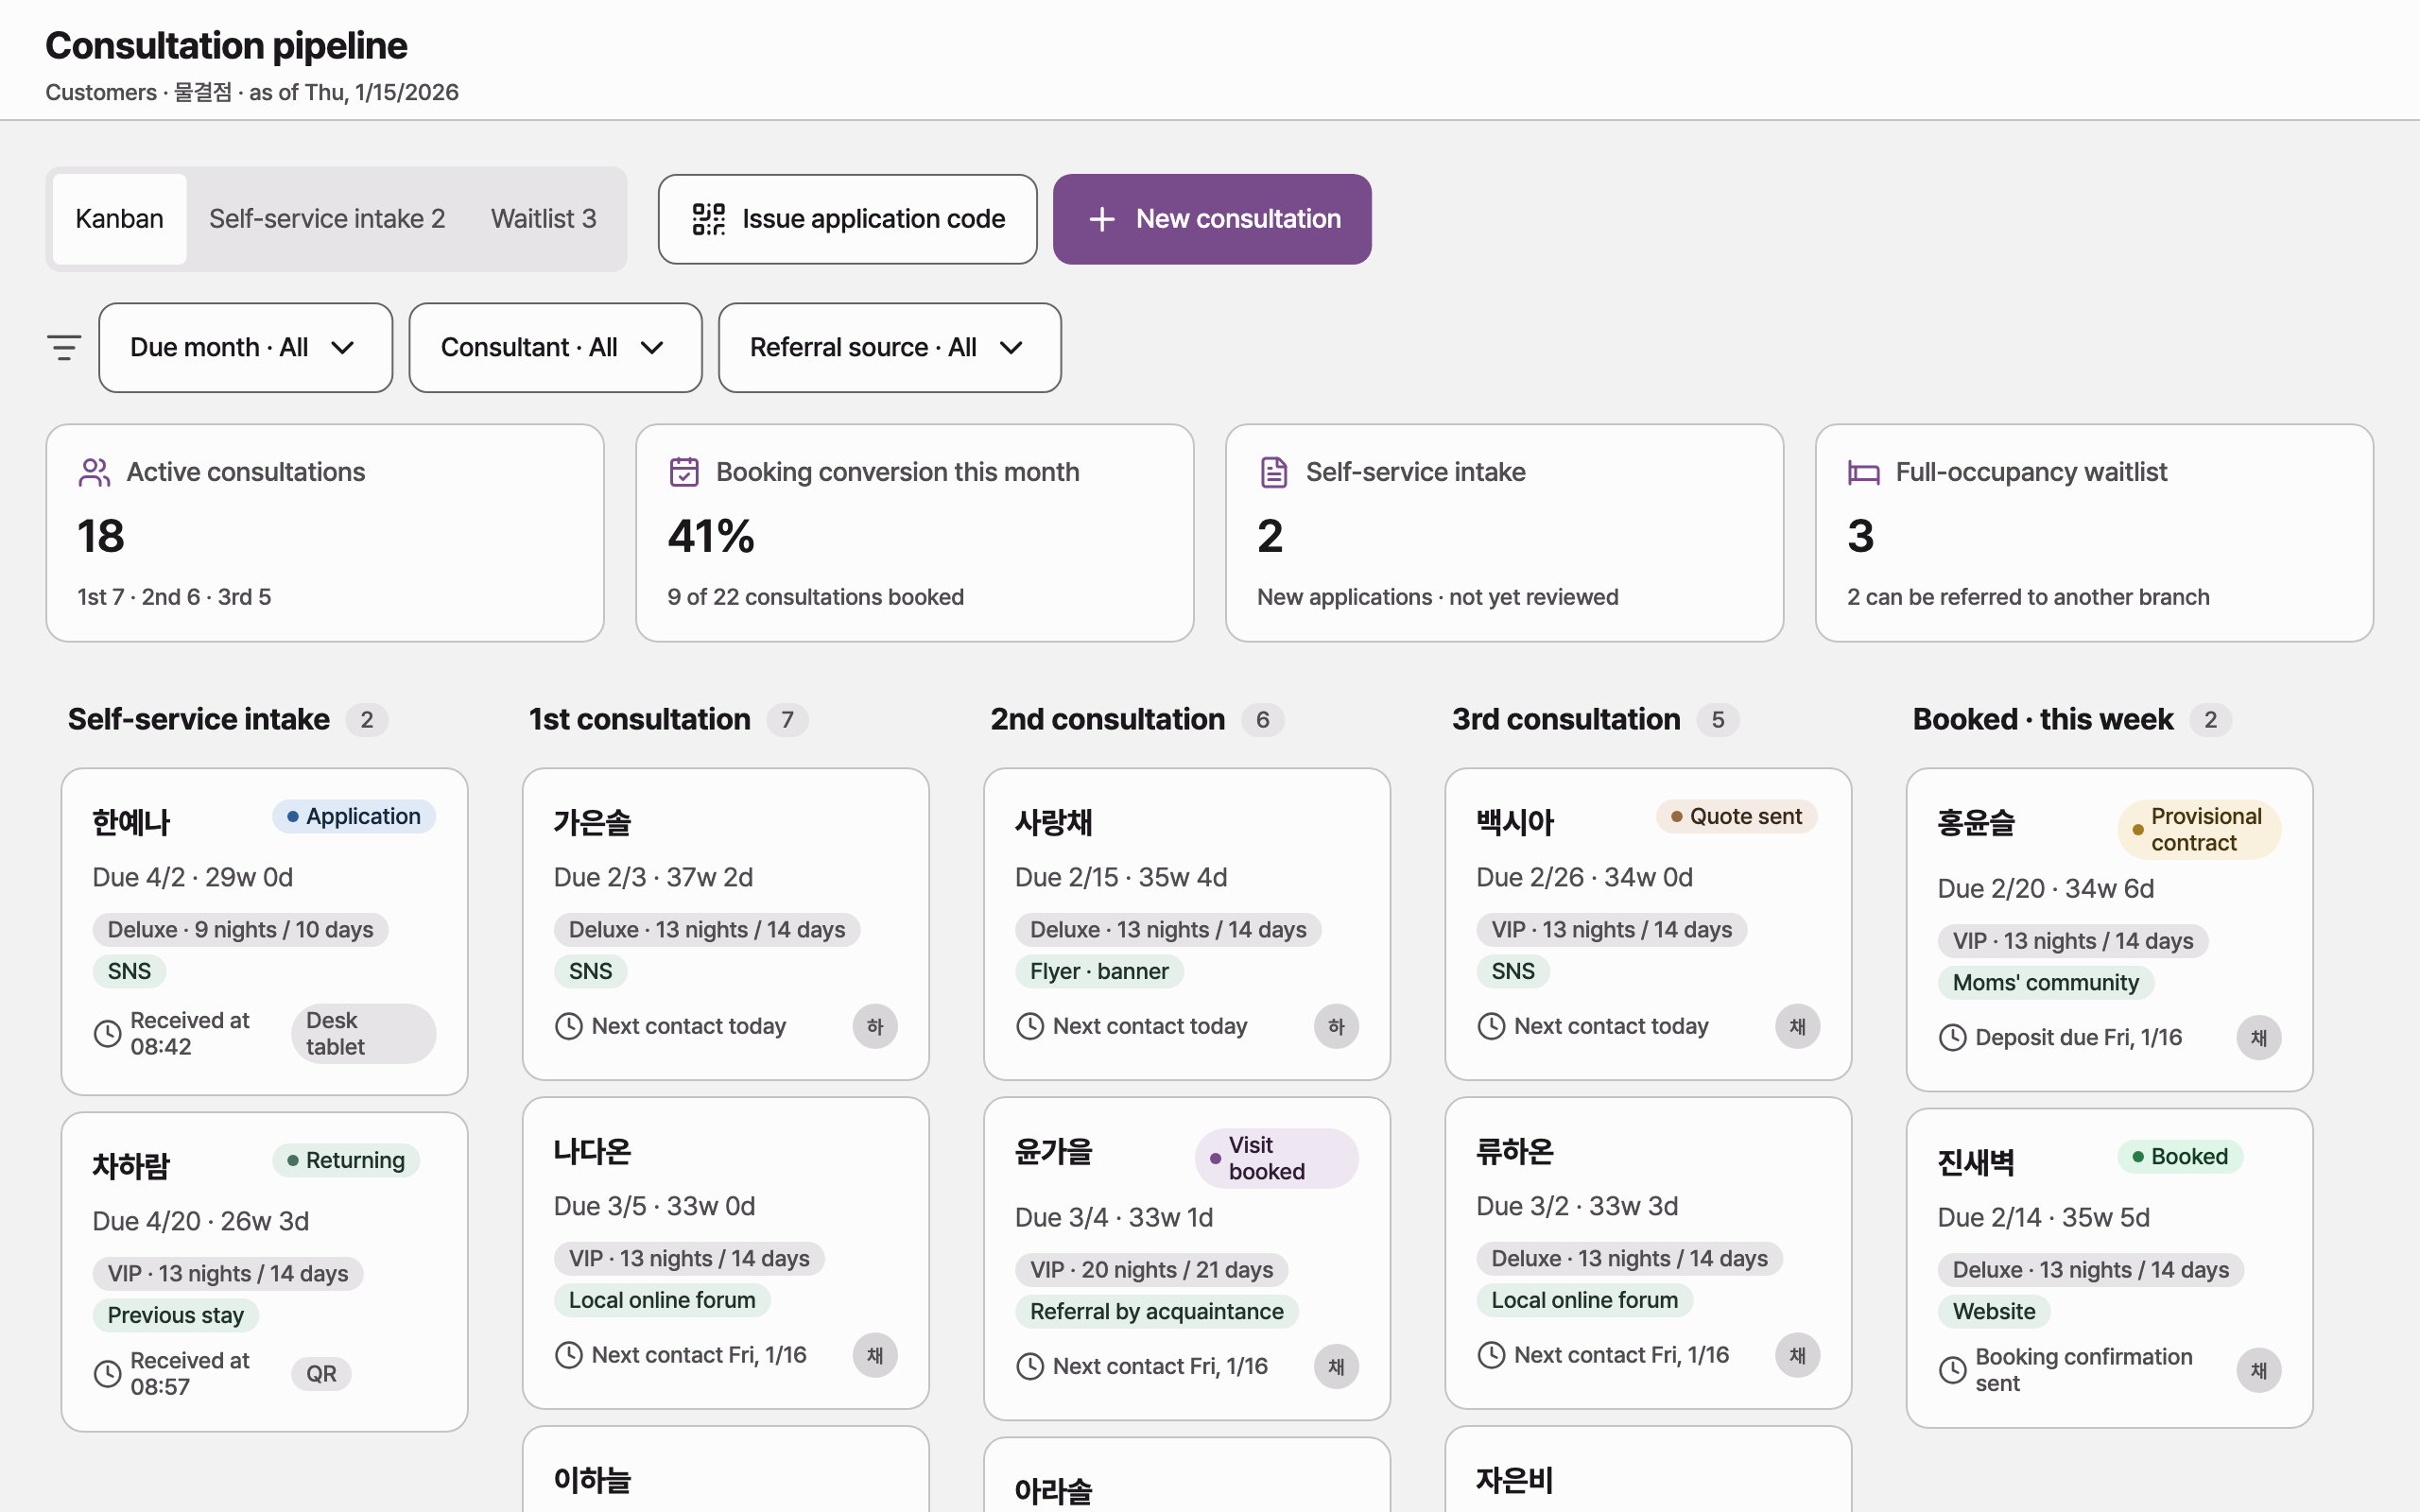Open the Referral source filter dropdown
The image size is (2420, 1512).
[889, 348]
